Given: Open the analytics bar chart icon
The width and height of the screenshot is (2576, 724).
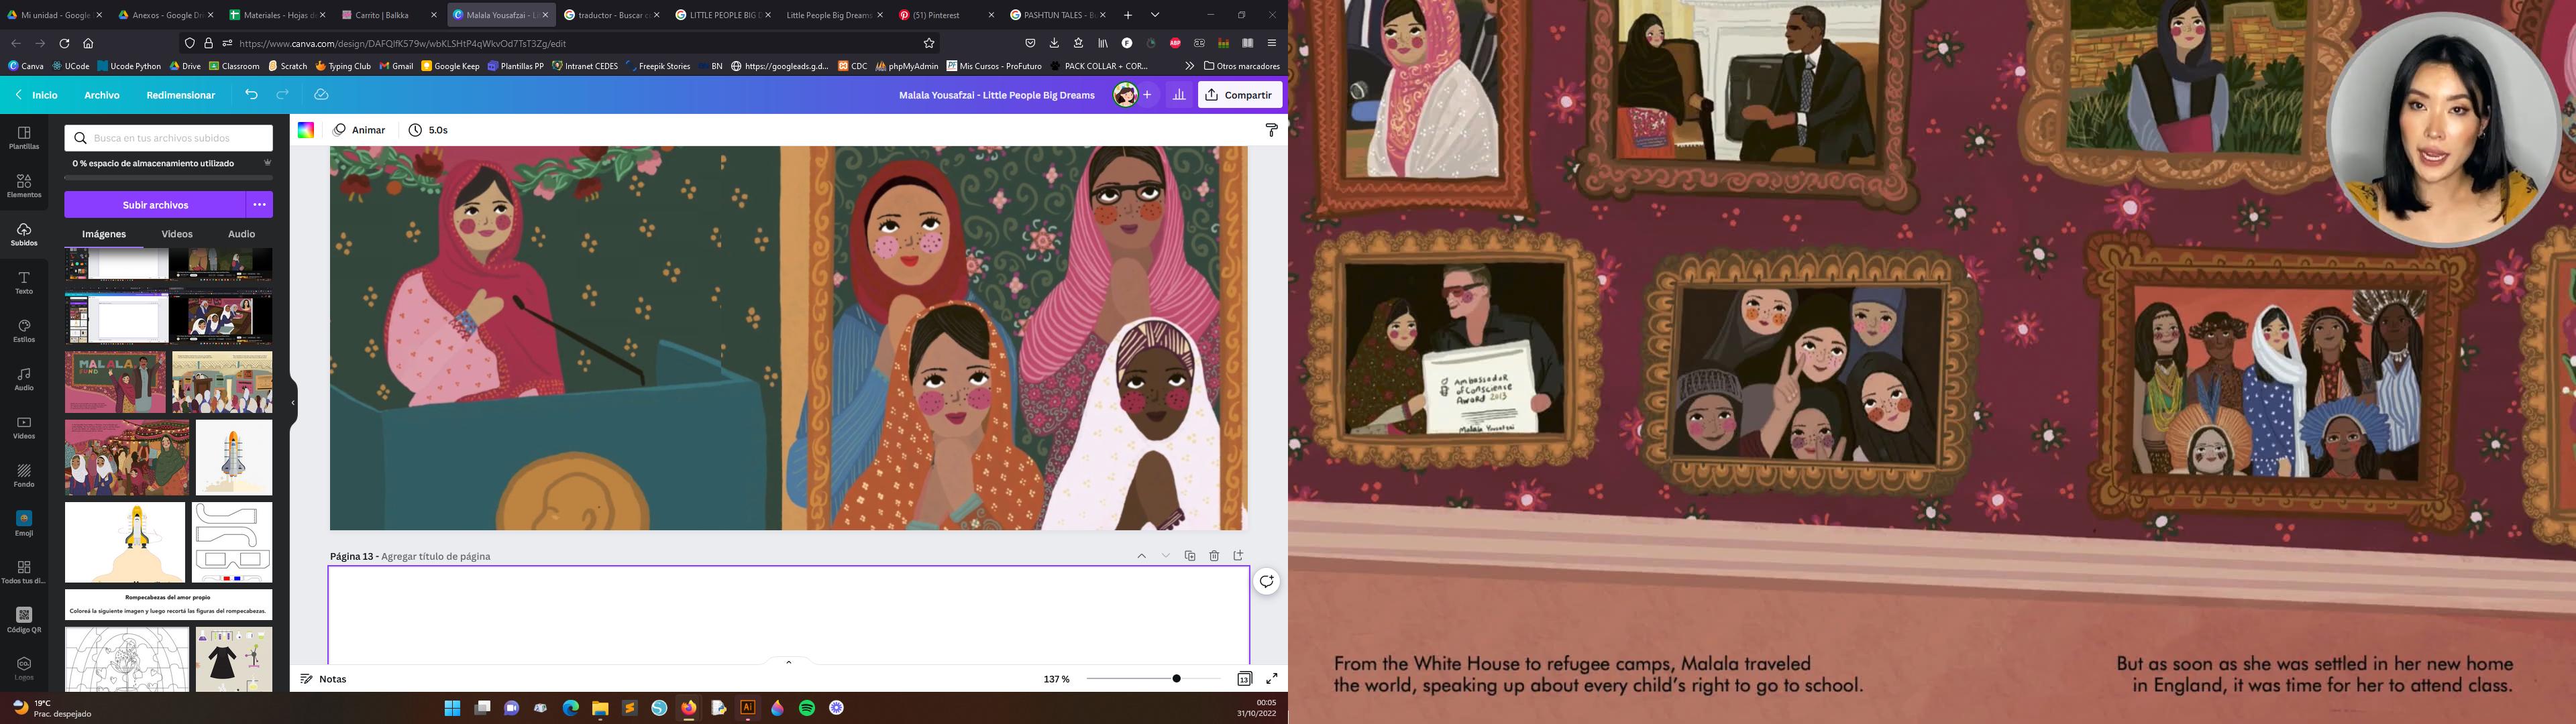Looking at the screenshot, I should (x=1179, y=95).
